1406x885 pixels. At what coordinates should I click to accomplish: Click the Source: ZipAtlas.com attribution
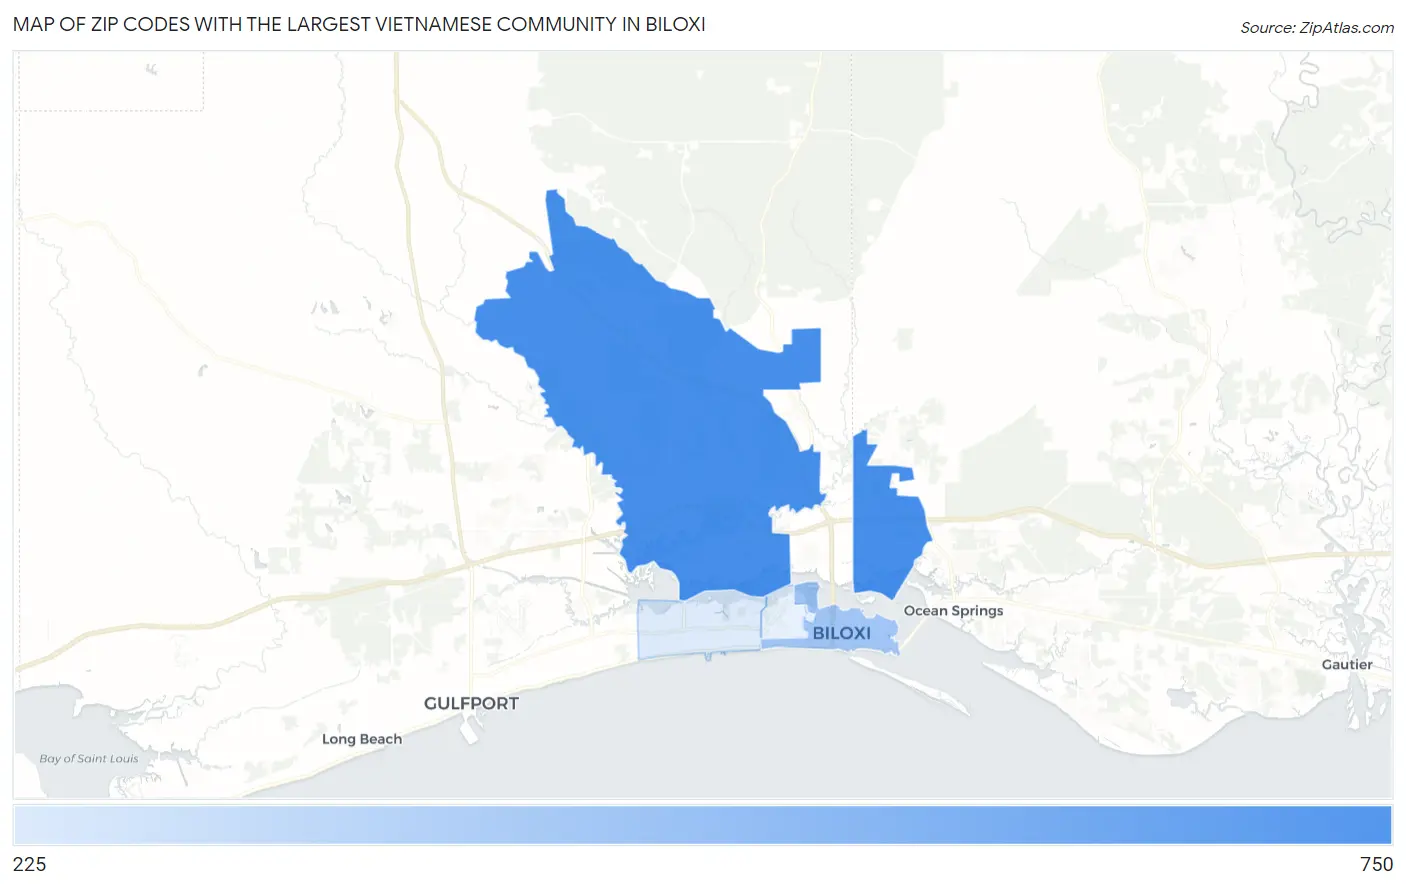pos(1317,28)
